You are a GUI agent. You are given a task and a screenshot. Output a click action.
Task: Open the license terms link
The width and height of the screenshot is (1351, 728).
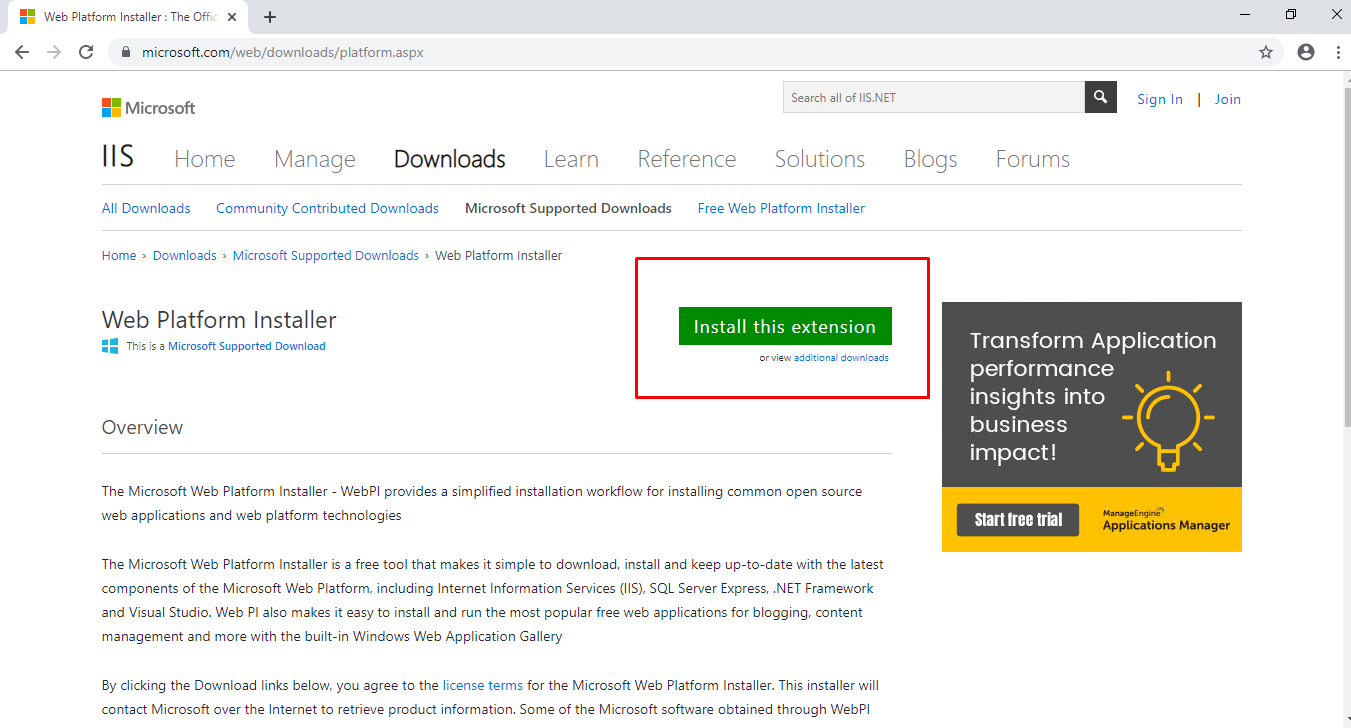point(483,685)
